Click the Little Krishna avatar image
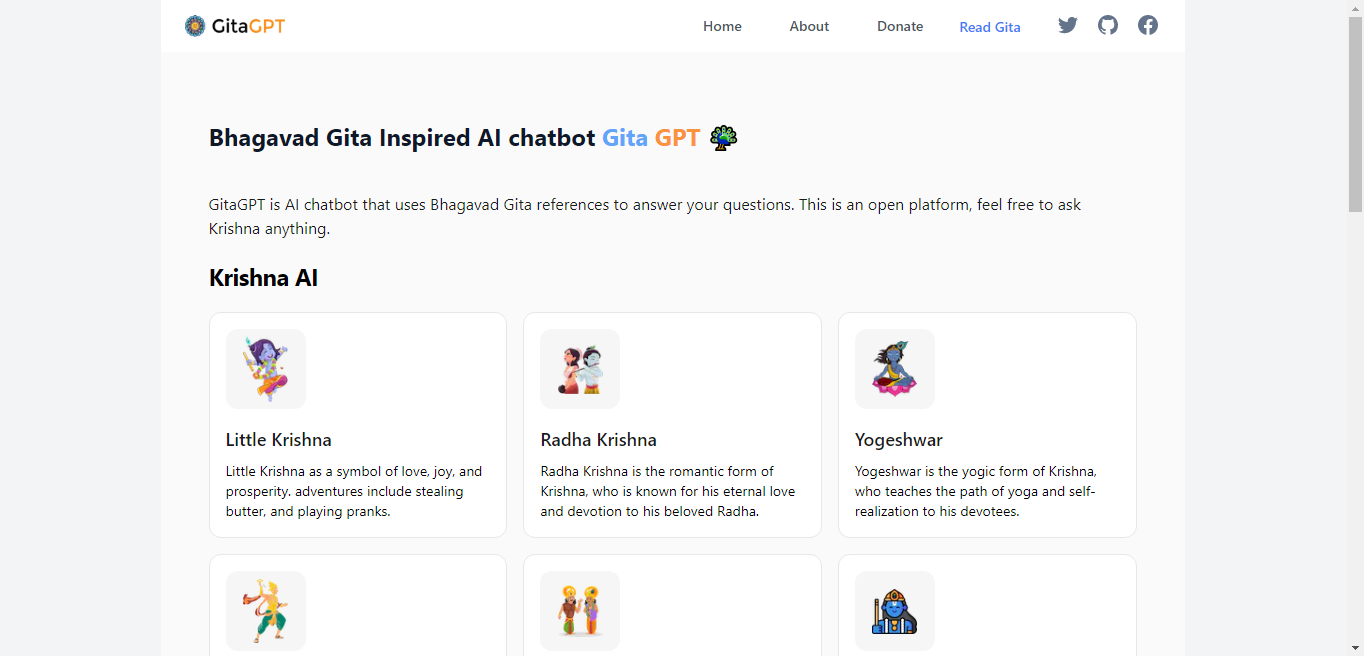Viewport: 1364px width, 656px height. click(266, 369)
